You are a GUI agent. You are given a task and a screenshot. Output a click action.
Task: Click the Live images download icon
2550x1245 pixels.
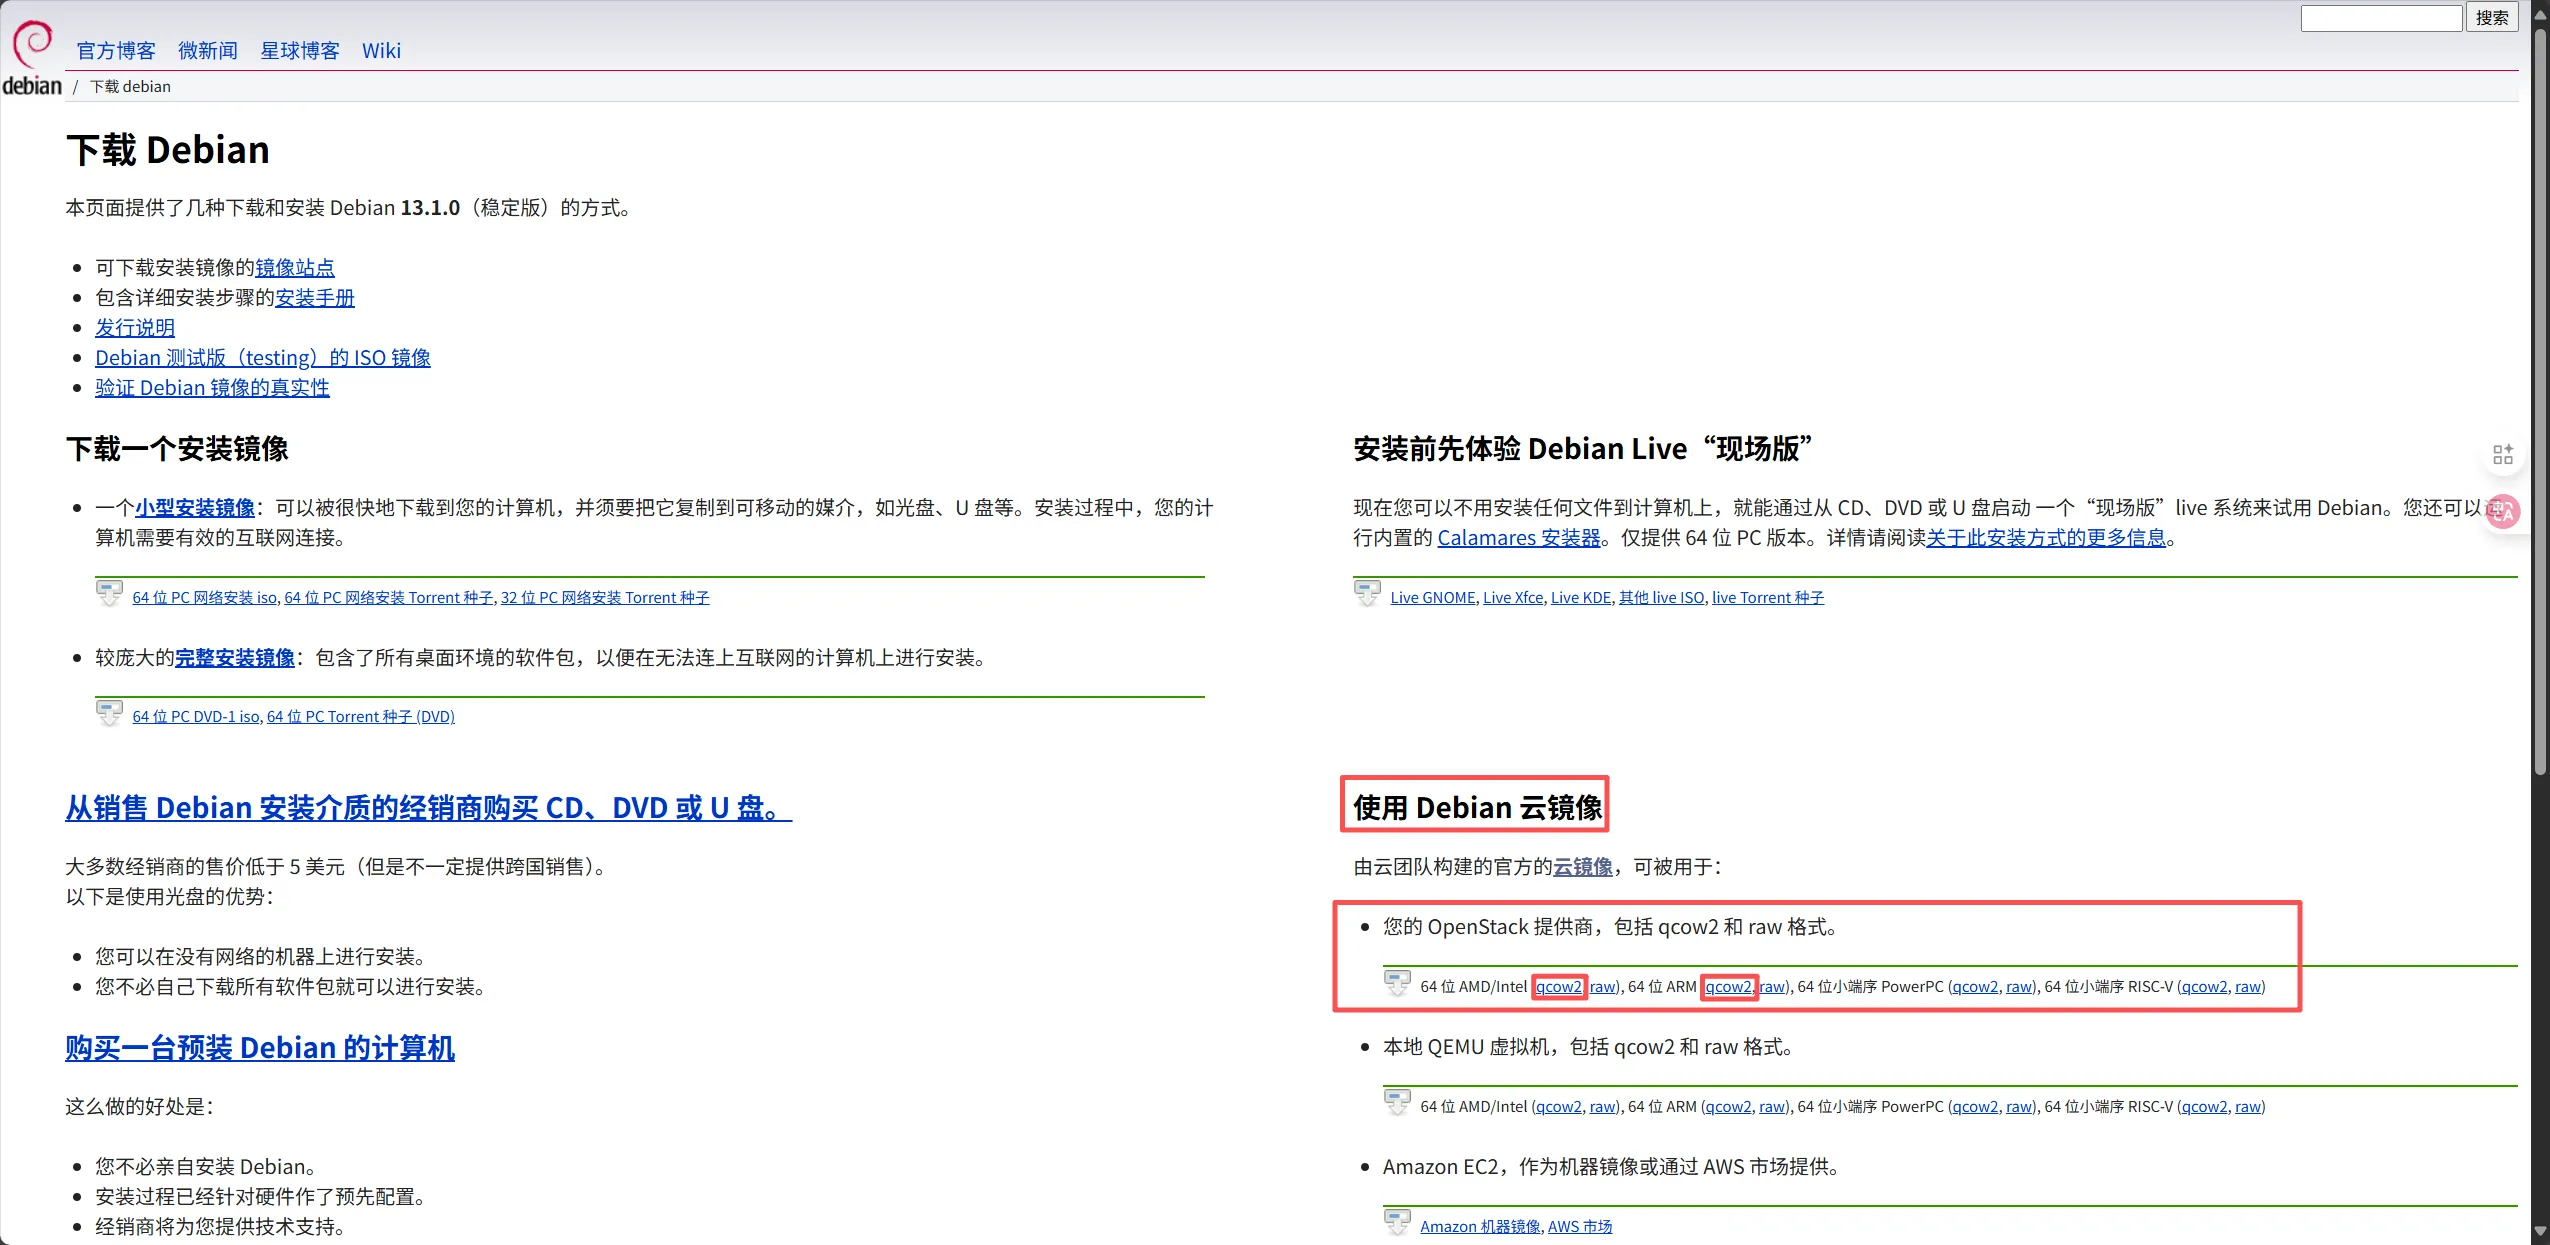point(1367,593)
